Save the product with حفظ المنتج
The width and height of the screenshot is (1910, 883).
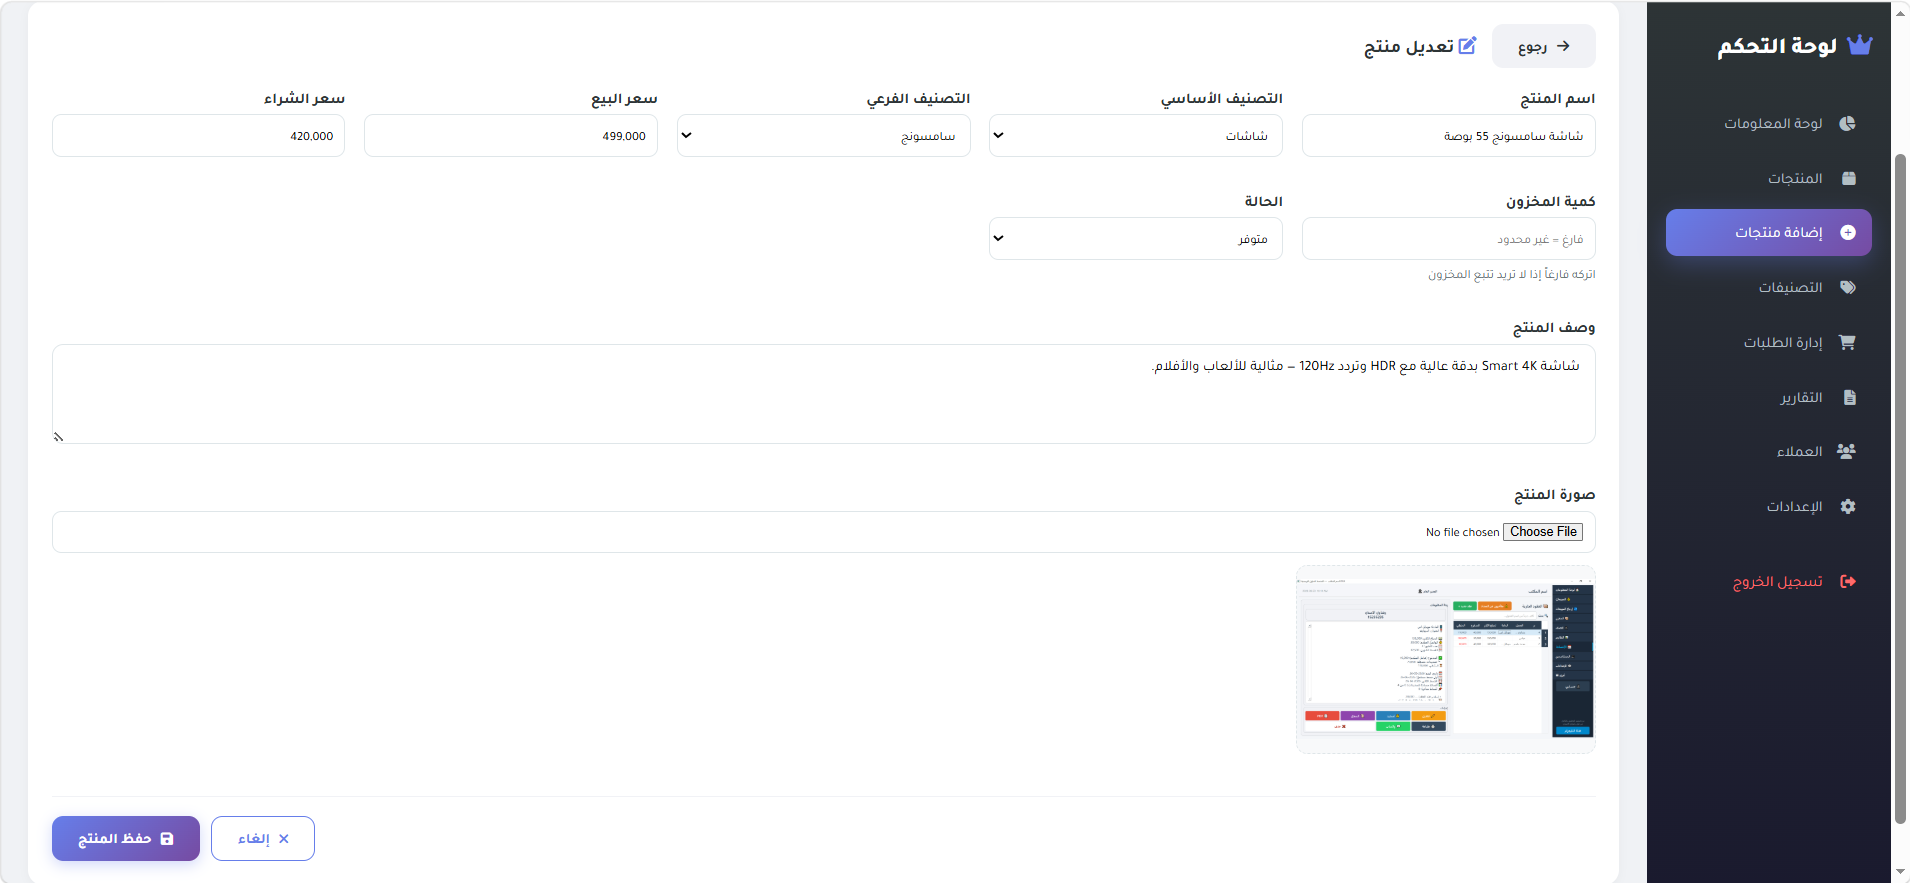tap(126, 838)
